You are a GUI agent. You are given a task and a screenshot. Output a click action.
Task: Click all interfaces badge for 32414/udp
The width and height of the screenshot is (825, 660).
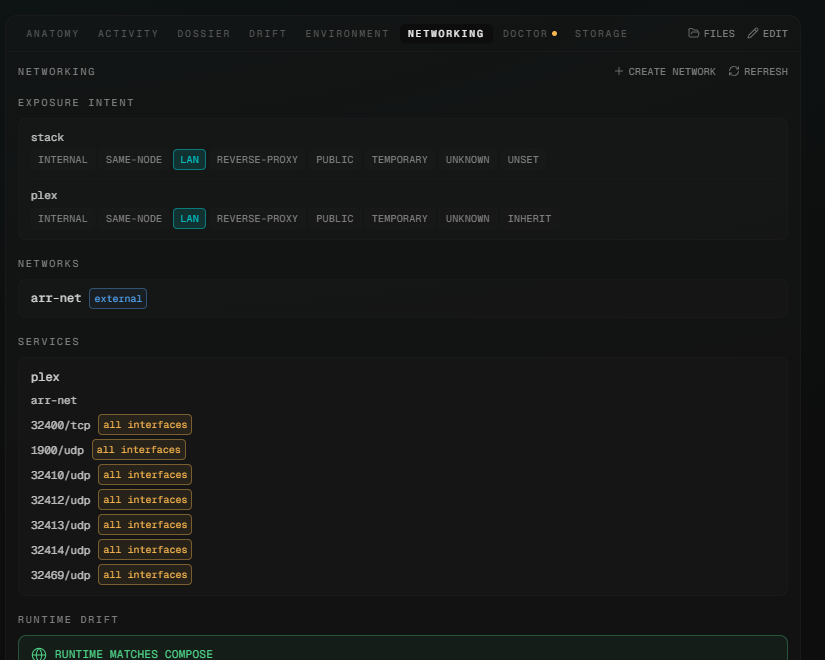pyautogui.click(x=145, y=549)
